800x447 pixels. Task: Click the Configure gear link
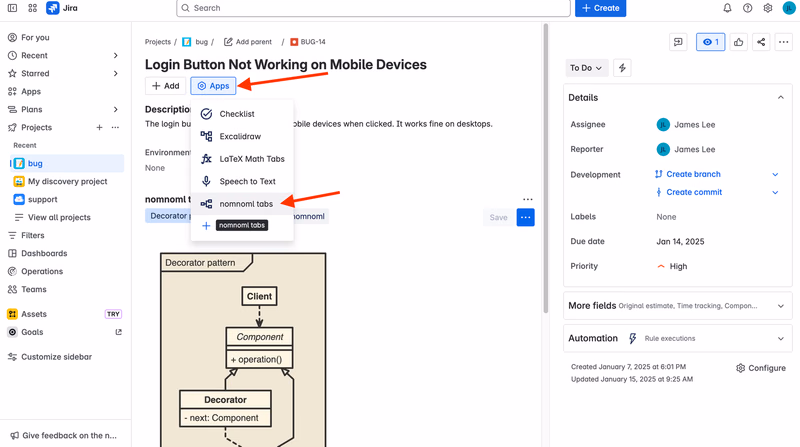pyautogui.click(x=761, y=368)
